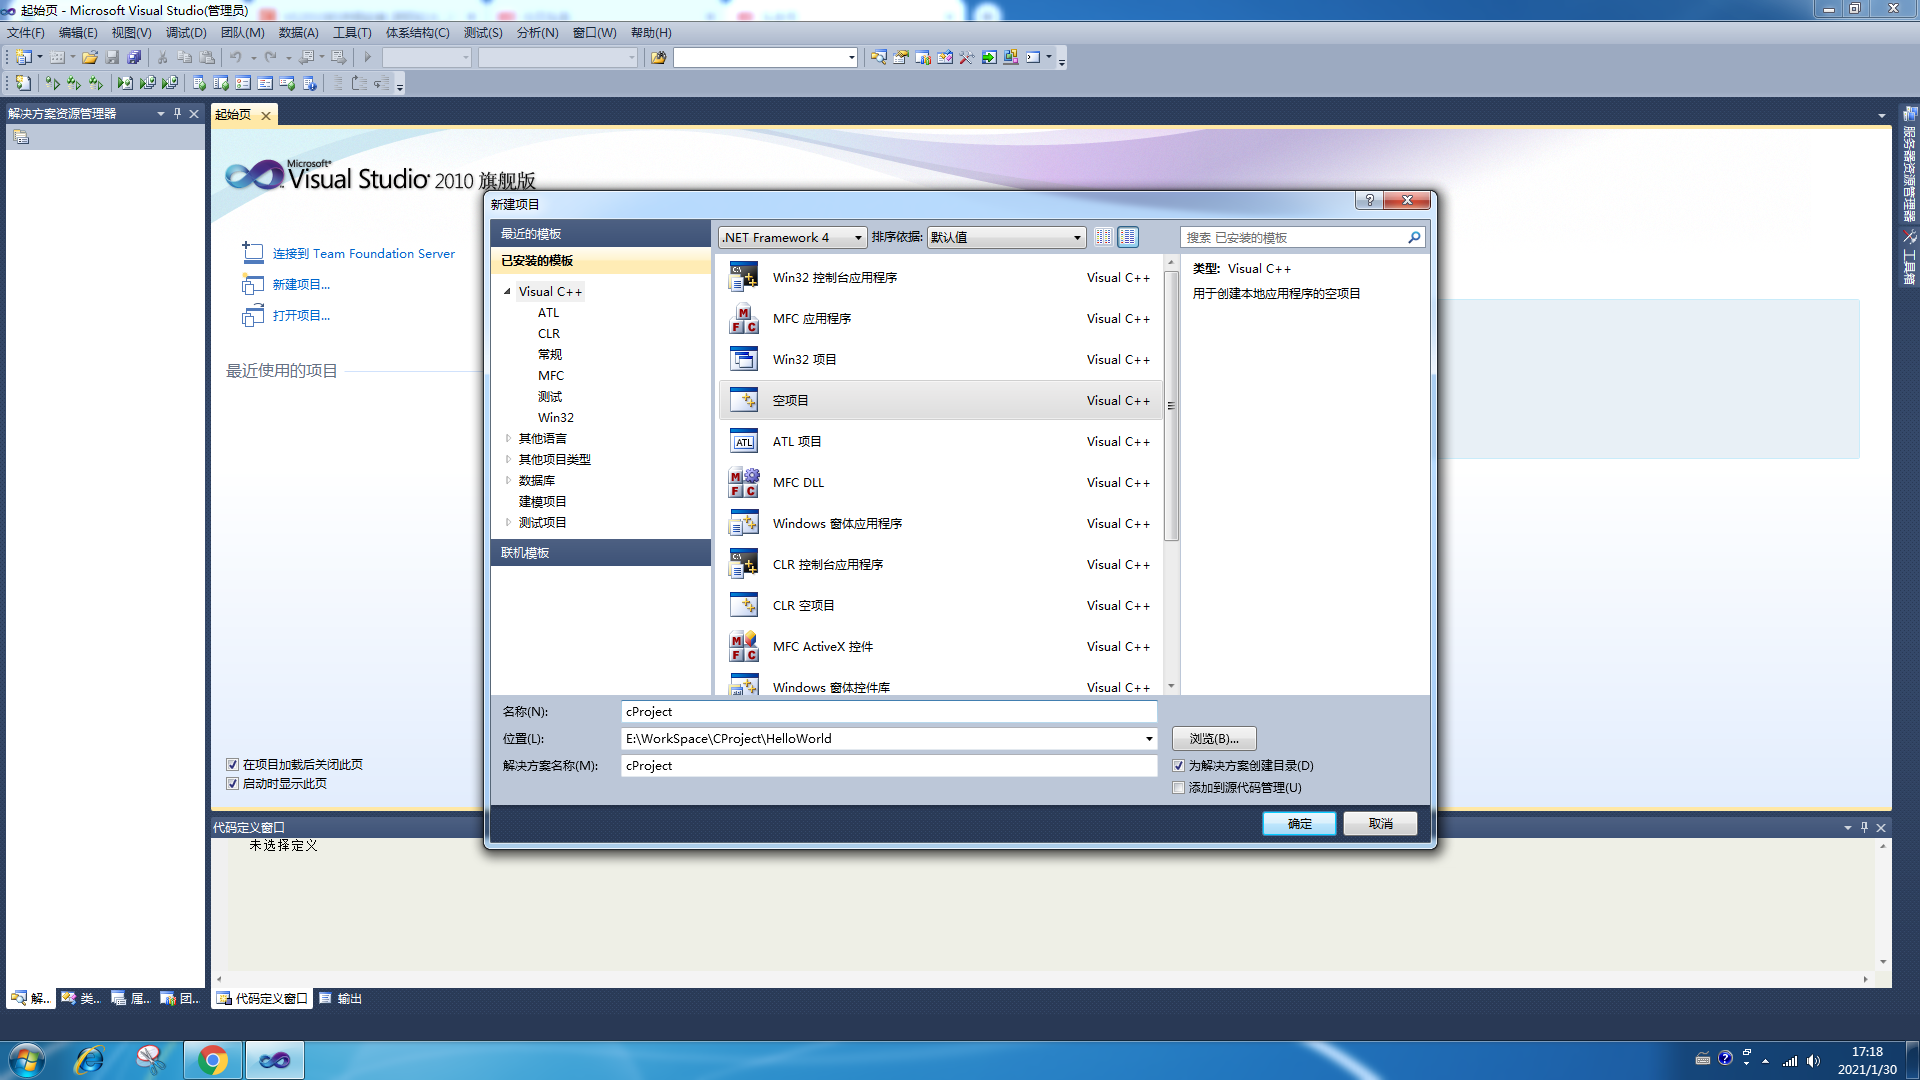Click the Open File folder icon
Viewport: 1920px width, 1080px height.
click(90, 58)
